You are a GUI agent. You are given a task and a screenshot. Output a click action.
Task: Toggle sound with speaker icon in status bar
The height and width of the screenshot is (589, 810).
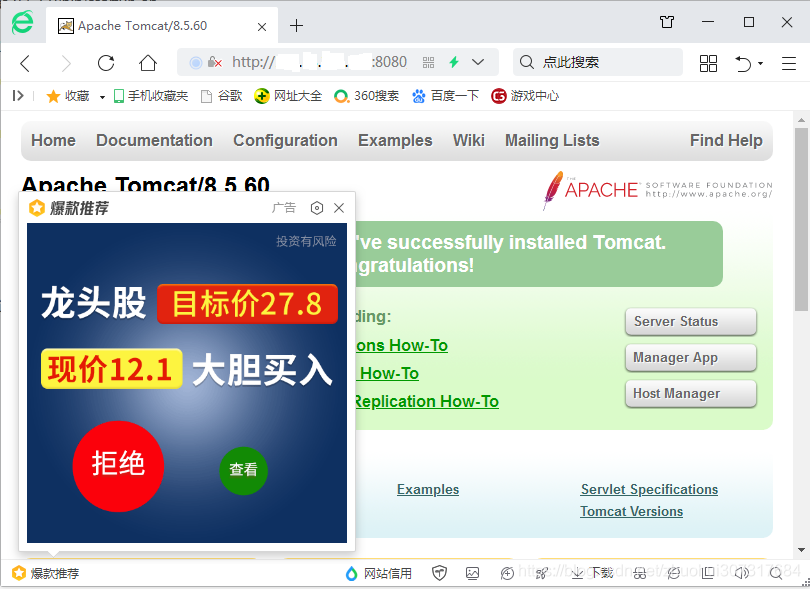click(x=742, y=572)
